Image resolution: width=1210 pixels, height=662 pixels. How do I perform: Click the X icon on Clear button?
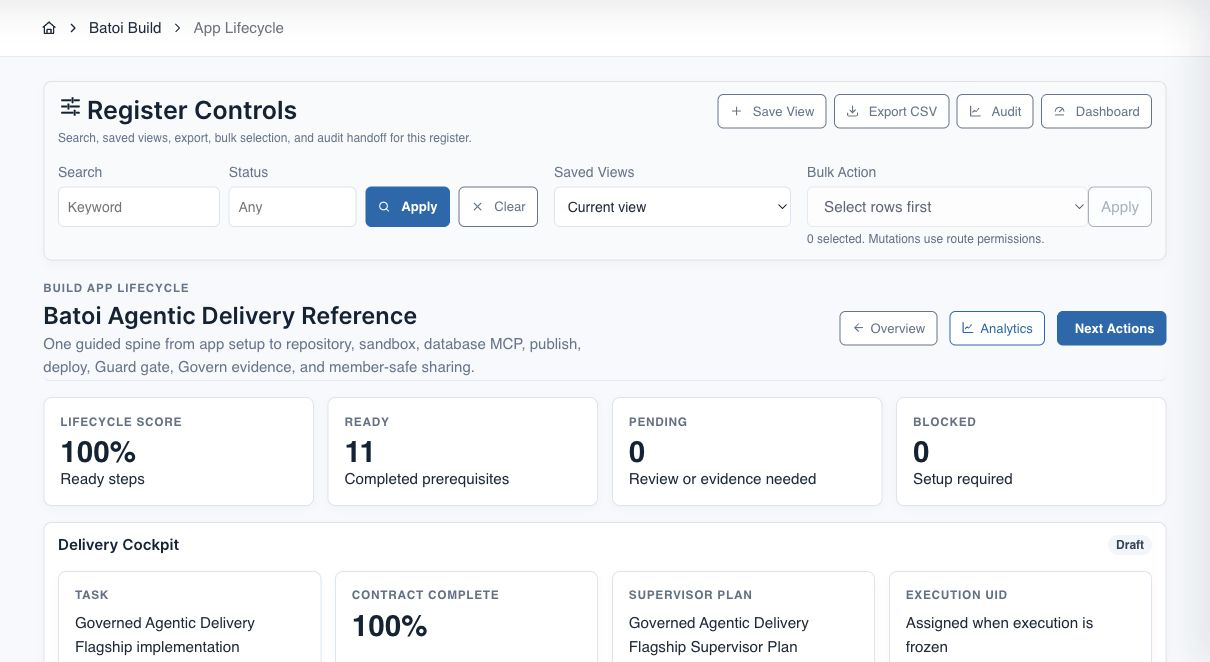tap(477, 207)
